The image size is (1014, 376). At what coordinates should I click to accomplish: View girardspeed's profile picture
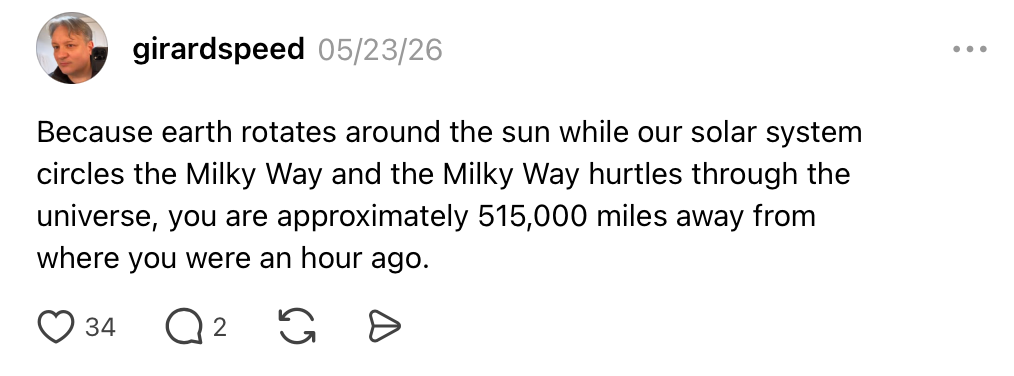(72, 49)
